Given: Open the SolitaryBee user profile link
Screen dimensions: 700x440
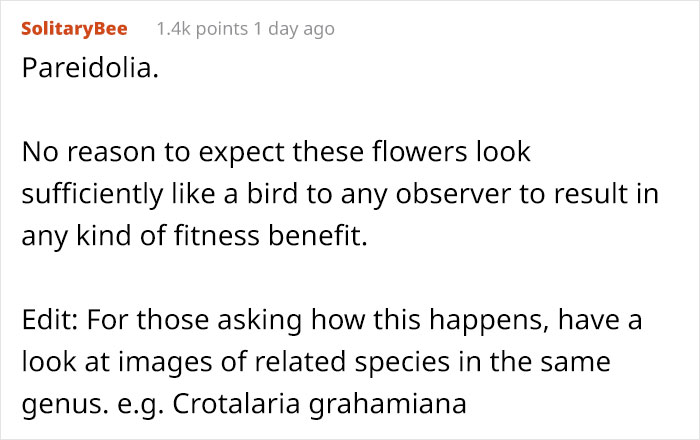Looking at the screenshot, I should coord(75,29).
